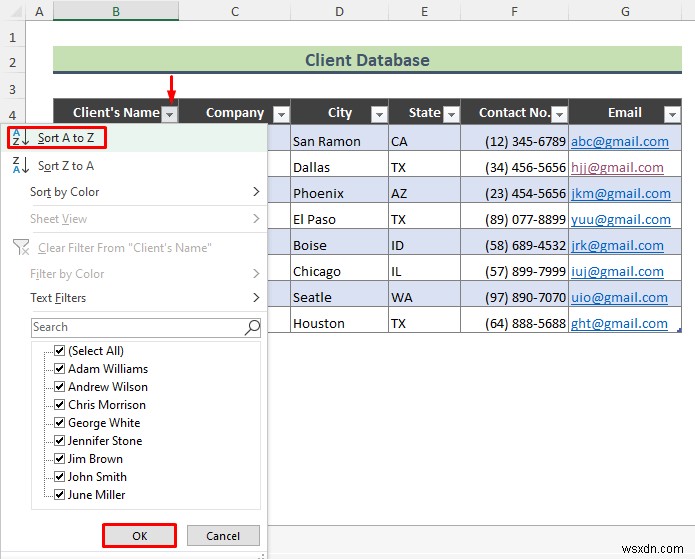
Task: Uncheck Jim Brown in the filter list
Action: tap(59, 458)
